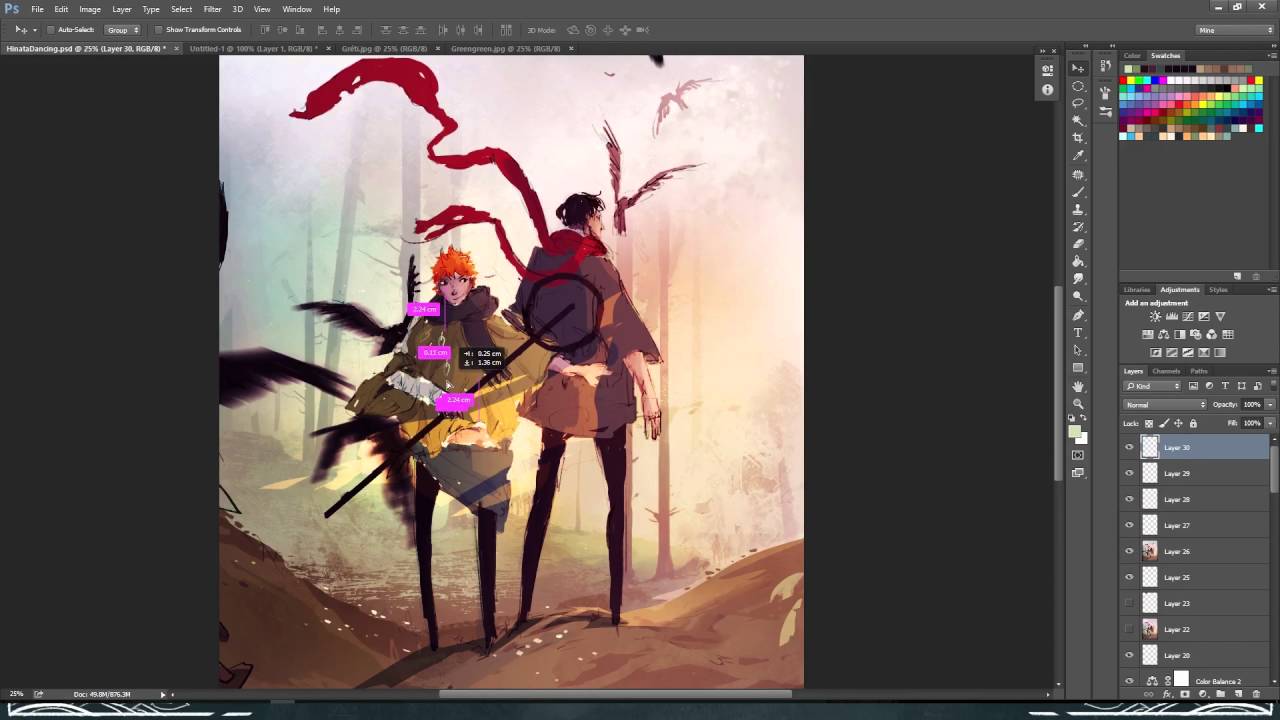Screen dimensions: 1280x720
Task: Open the Styles panel tab
Action: pos(1218,290)
